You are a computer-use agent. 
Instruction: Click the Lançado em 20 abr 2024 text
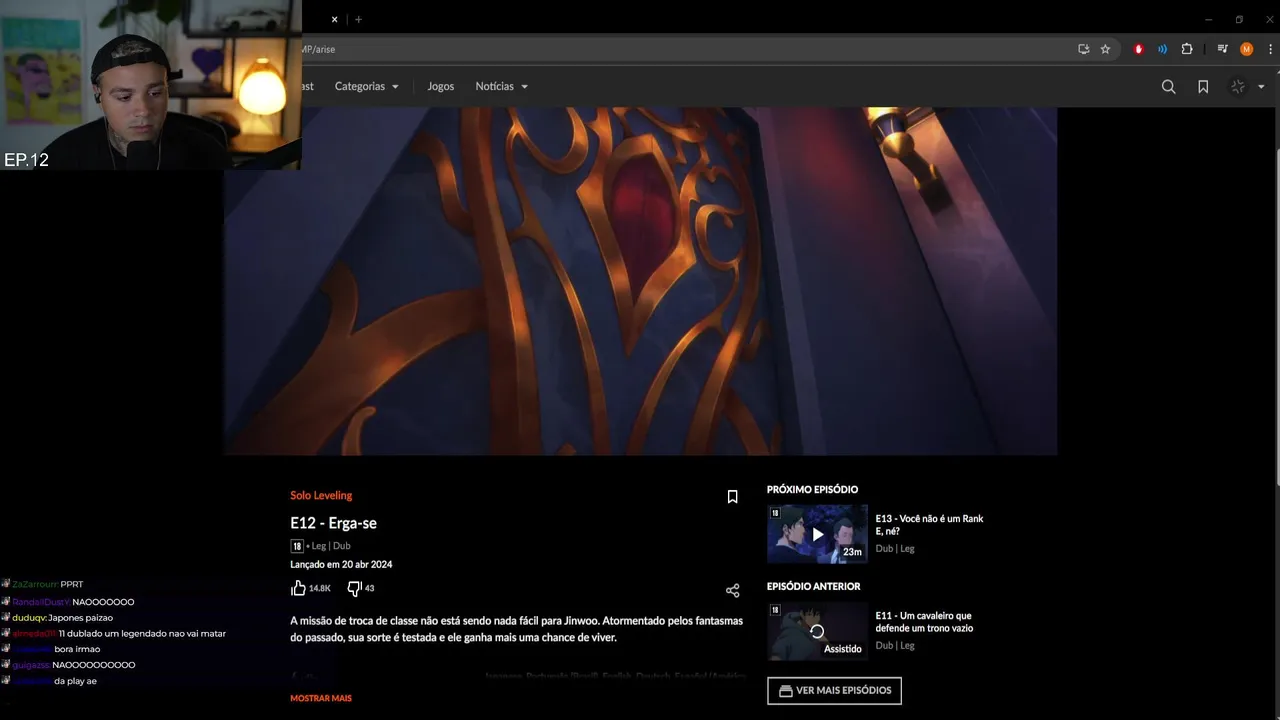click(x=341, y=564)
